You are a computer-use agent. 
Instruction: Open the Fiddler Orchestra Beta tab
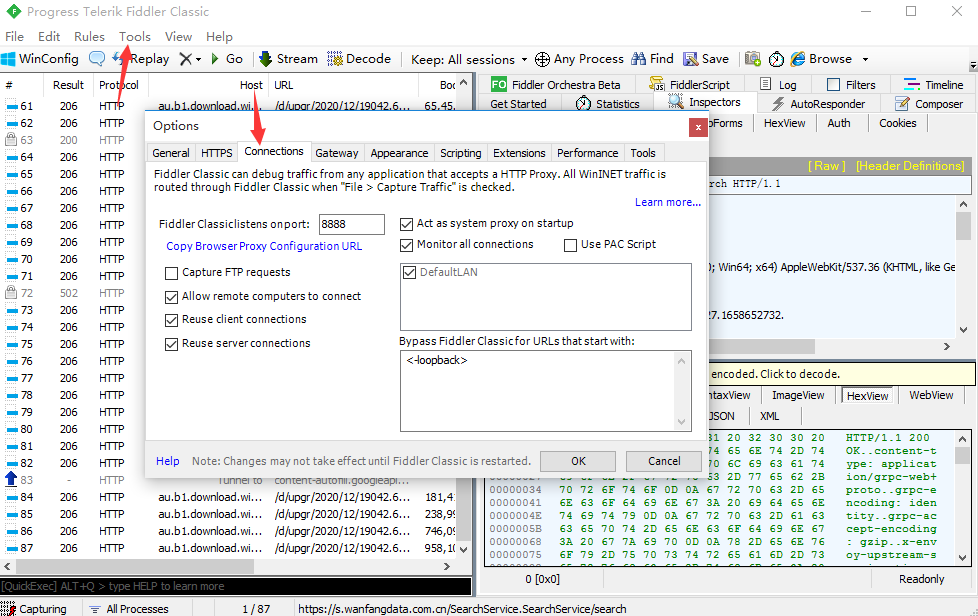[x=556, y=85]
